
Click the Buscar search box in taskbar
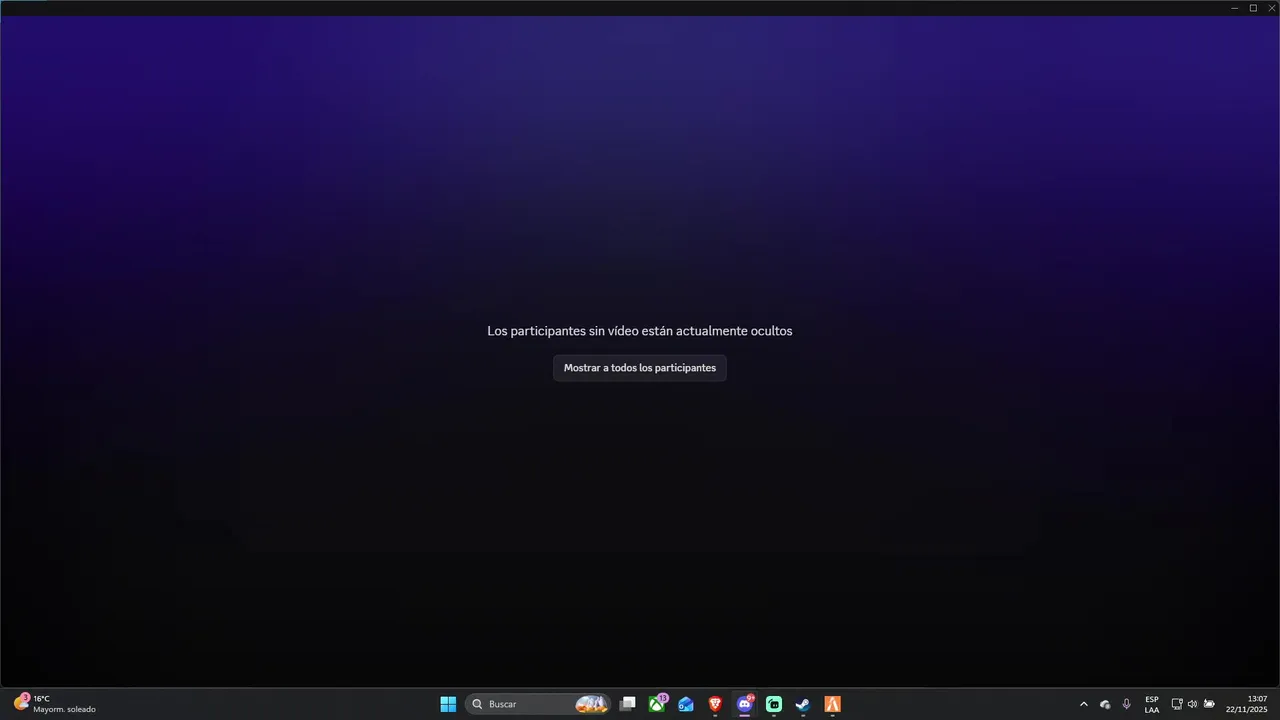[x=538, y=704]
